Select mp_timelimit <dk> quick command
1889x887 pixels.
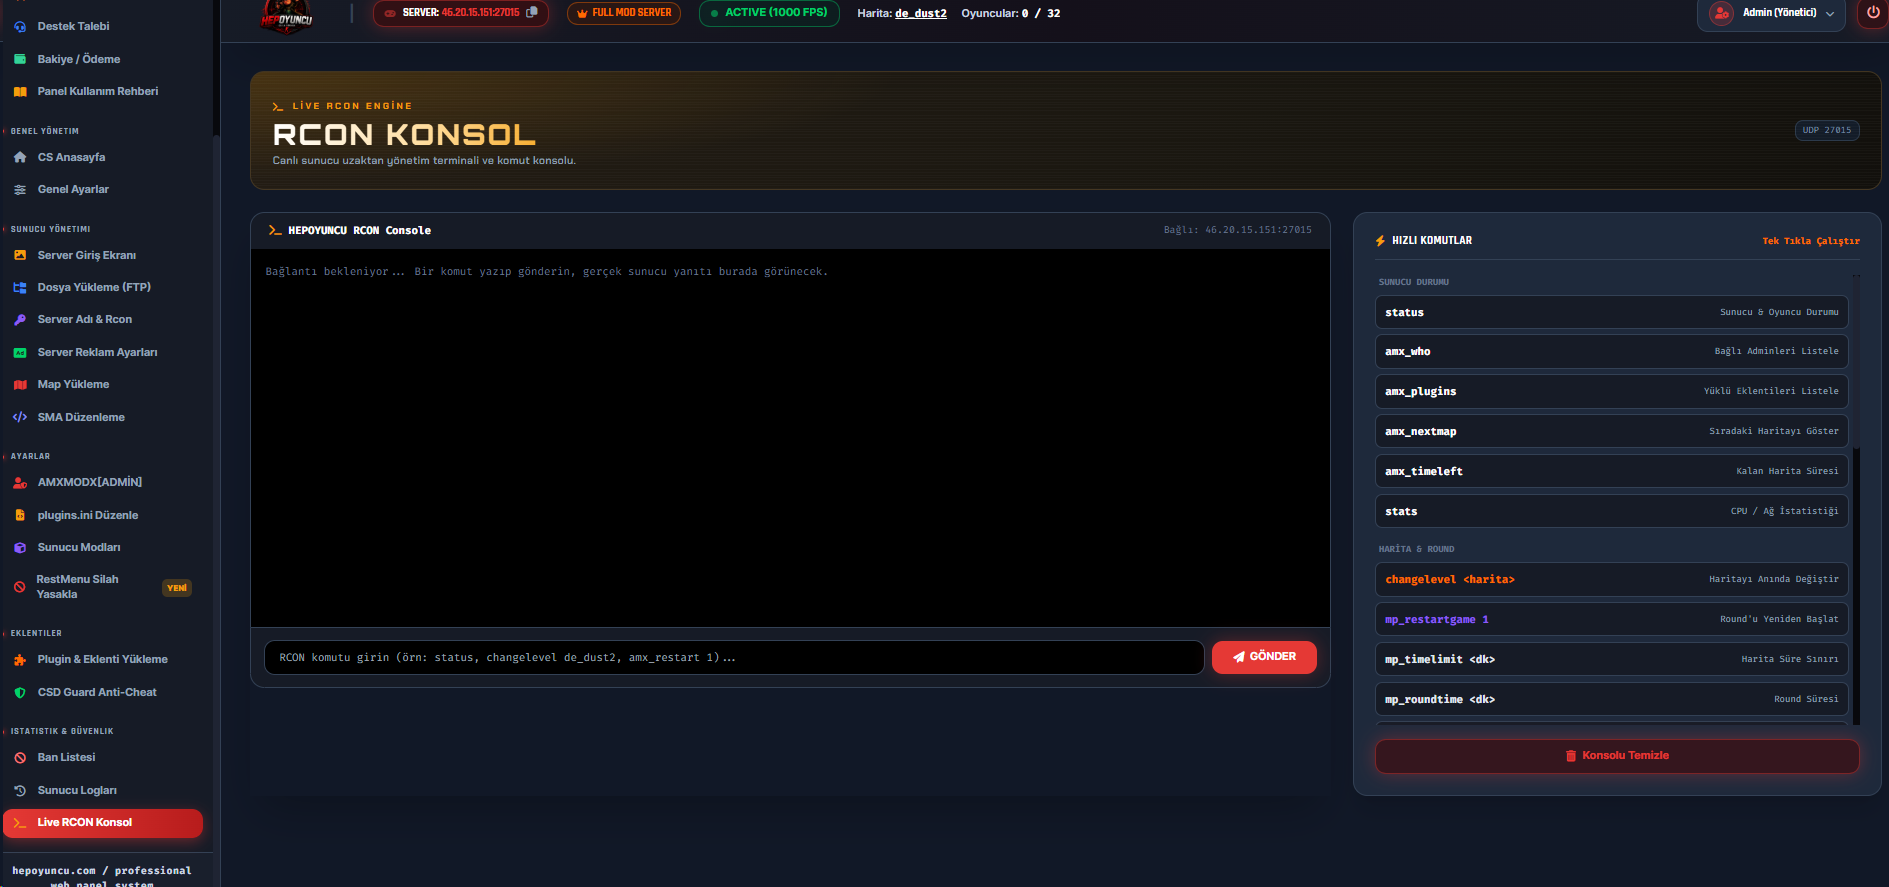[x=1612, y=660]
